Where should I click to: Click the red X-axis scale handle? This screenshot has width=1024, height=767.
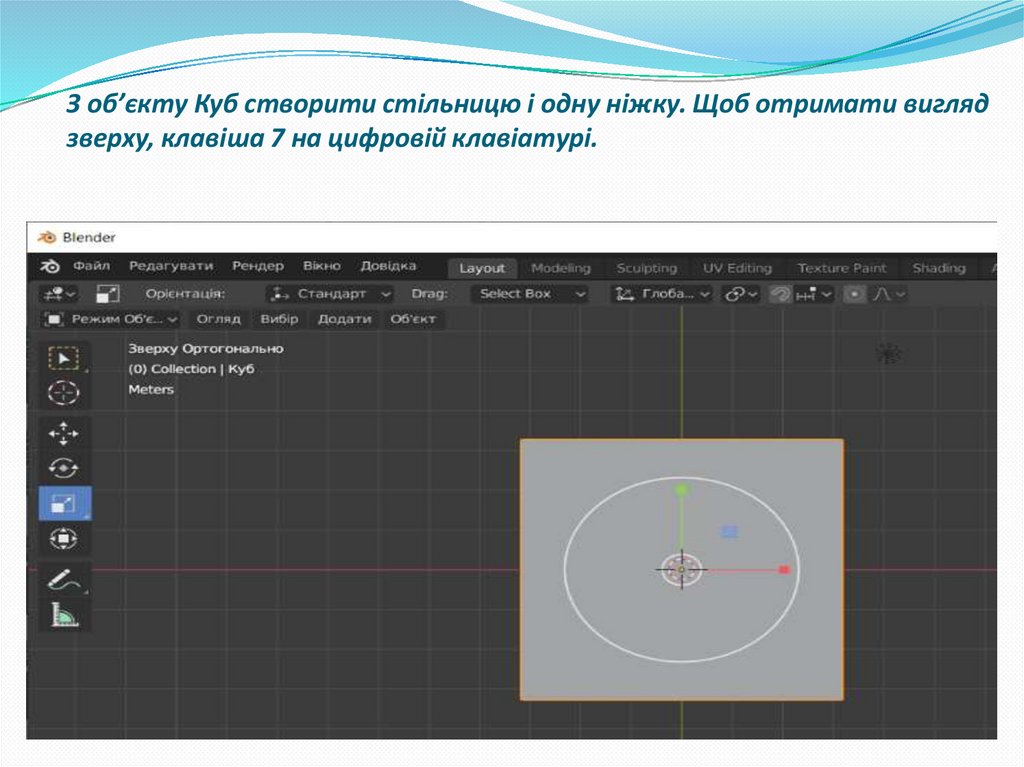click(x=784, y=569)
